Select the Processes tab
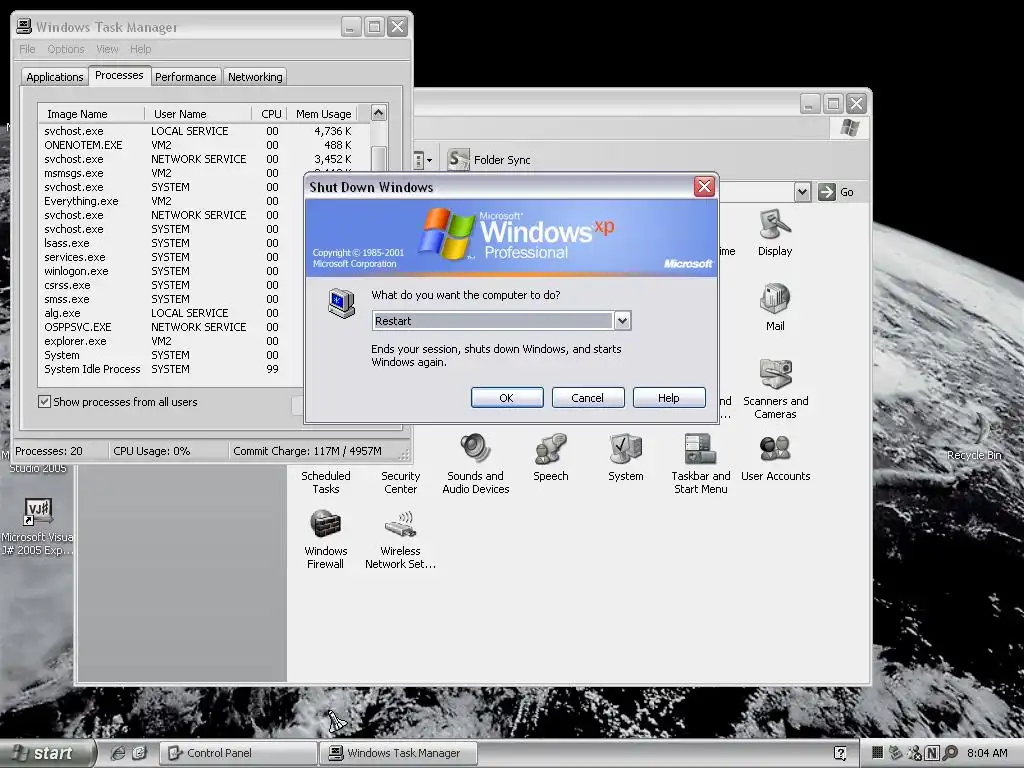Image resolution: width=1024 pixels, height=768 pixels. tap(119, 76)
